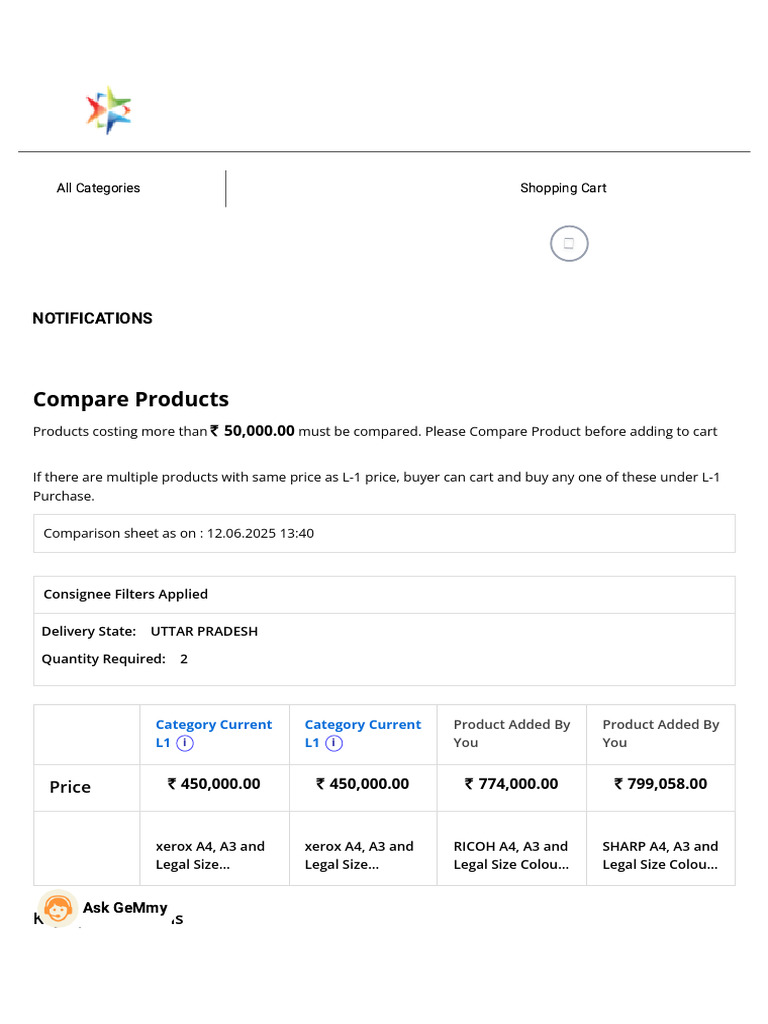
Task: Open the NOTIFICATIONS section
Action: coord(92,318)
